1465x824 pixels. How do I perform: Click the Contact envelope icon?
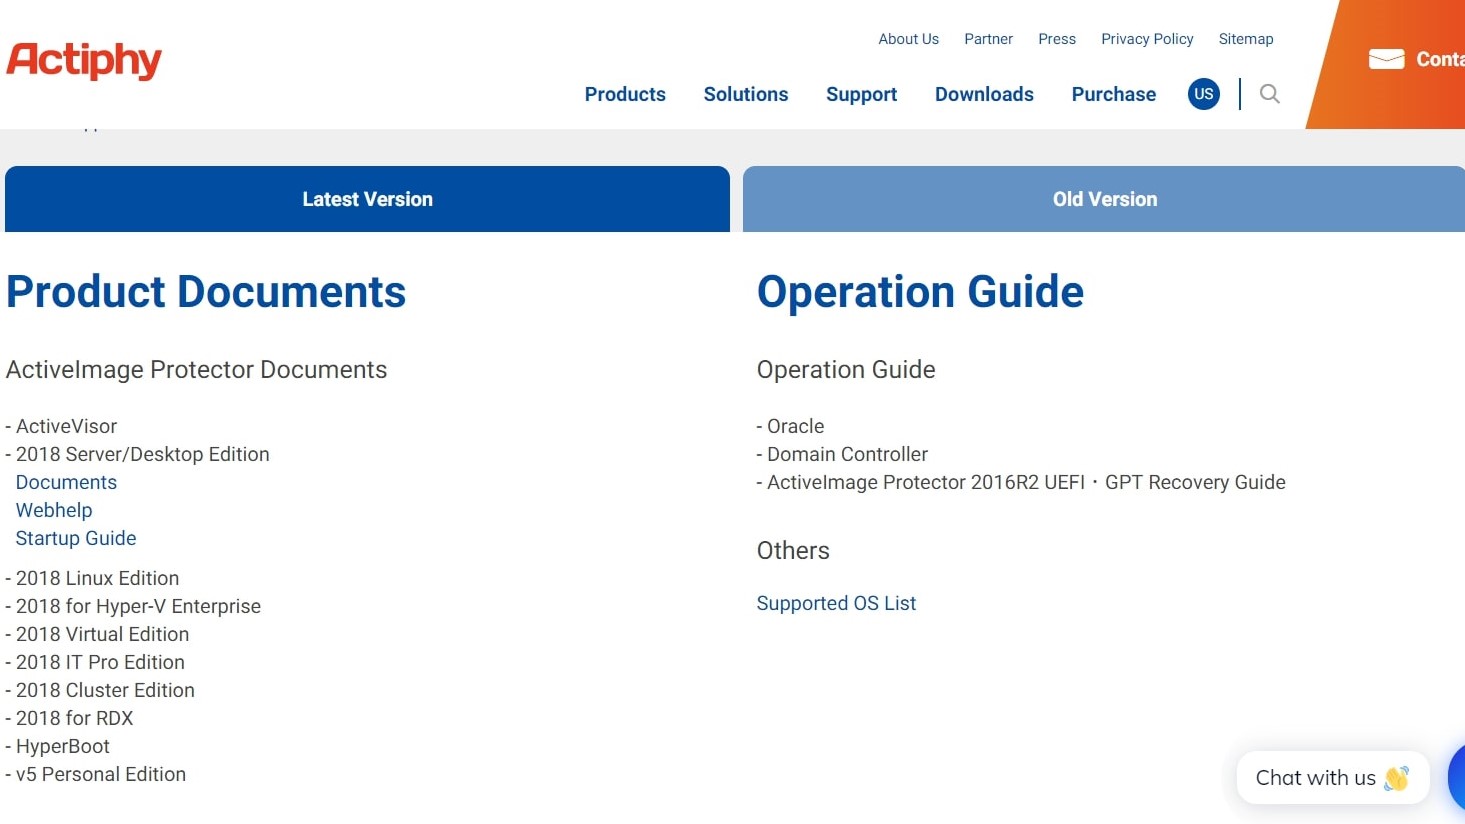(1386, 59)
